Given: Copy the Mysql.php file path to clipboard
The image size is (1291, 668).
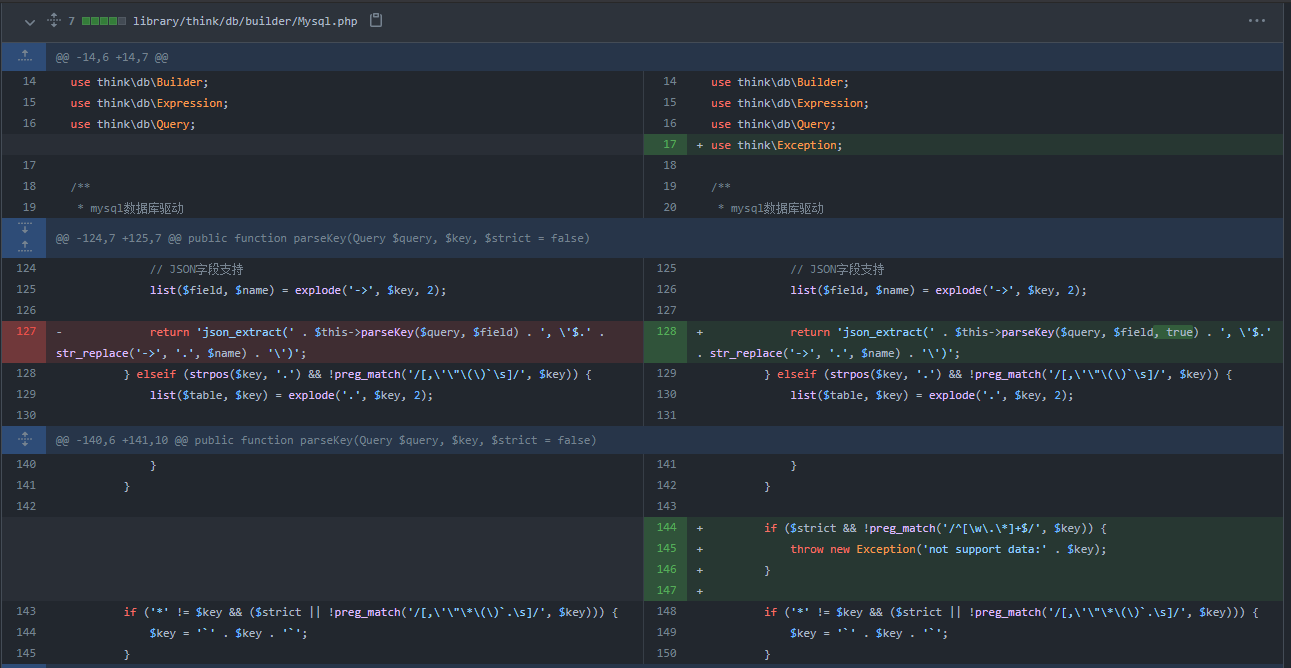Looking at the screenshot, I should click(x=376, y=21).
